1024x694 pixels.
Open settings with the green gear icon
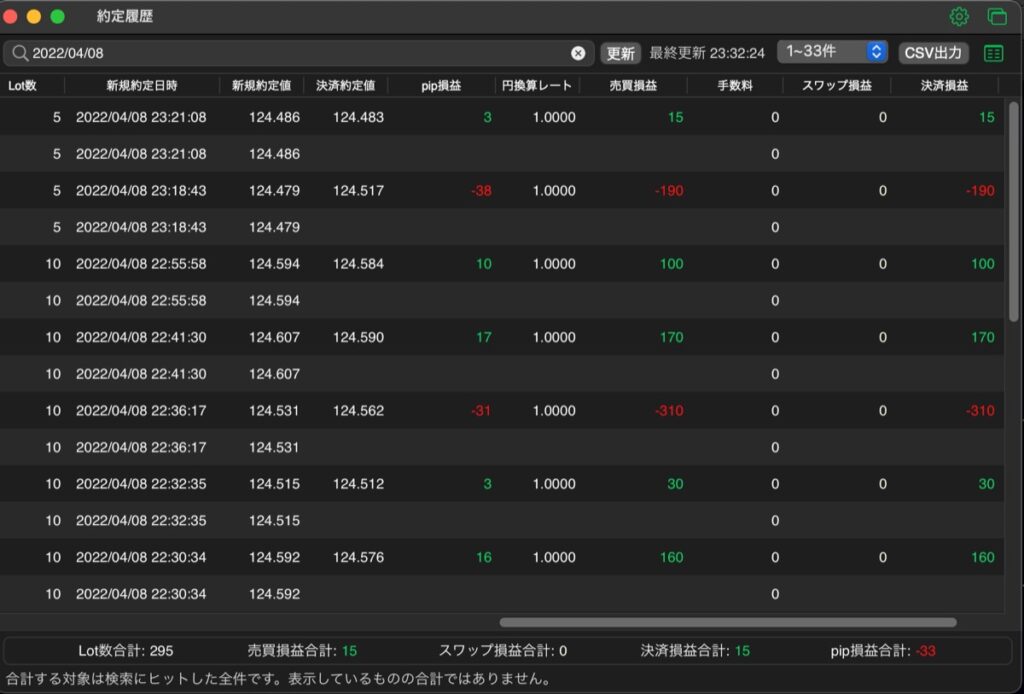tap(959, 16)
